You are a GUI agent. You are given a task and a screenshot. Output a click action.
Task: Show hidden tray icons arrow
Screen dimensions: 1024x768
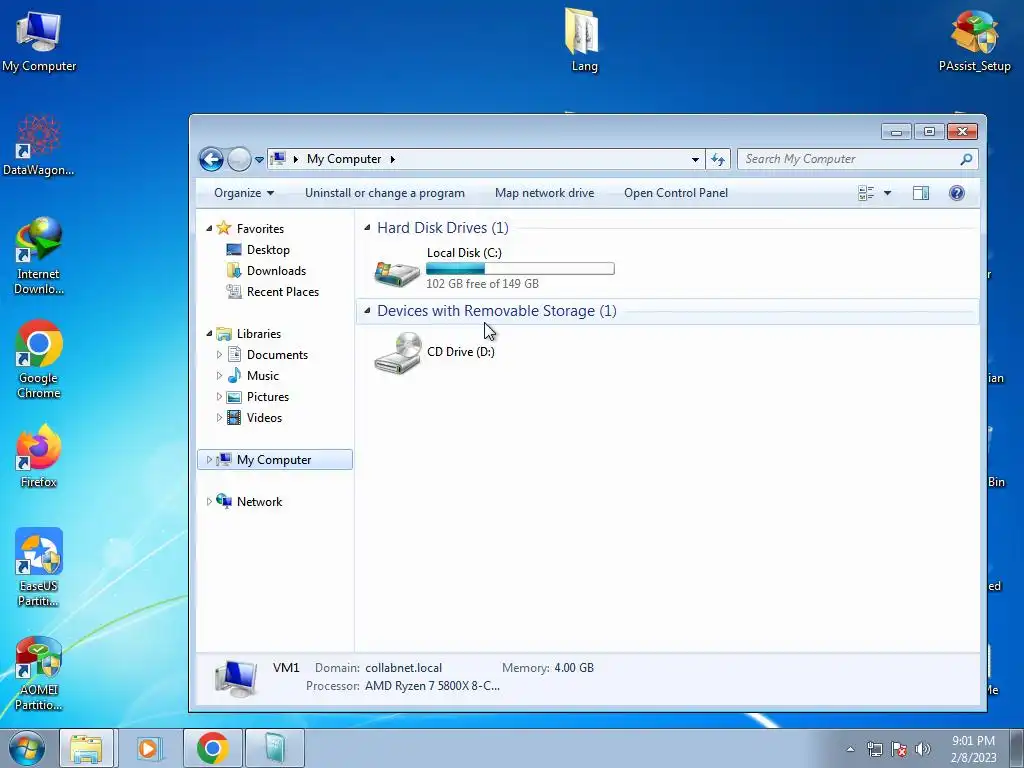[x=850, y=749]
